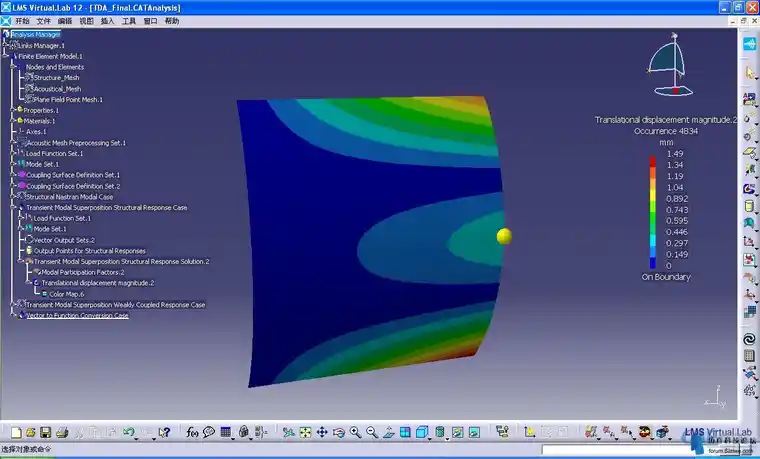The image size is (760, 459).
Task: Select Modal Participation Factors.2 item
Action: pos(83,272)
